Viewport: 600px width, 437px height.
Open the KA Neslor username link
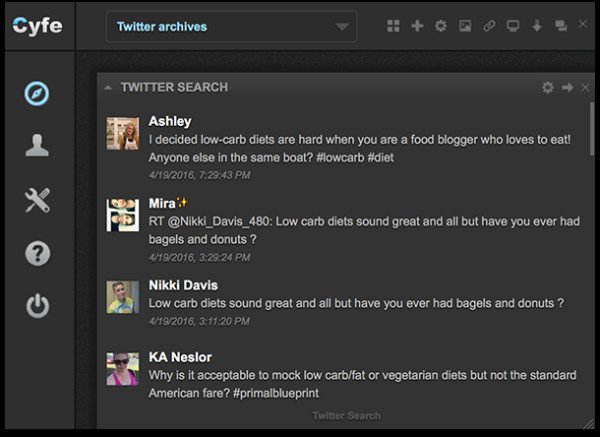[180, 357]
